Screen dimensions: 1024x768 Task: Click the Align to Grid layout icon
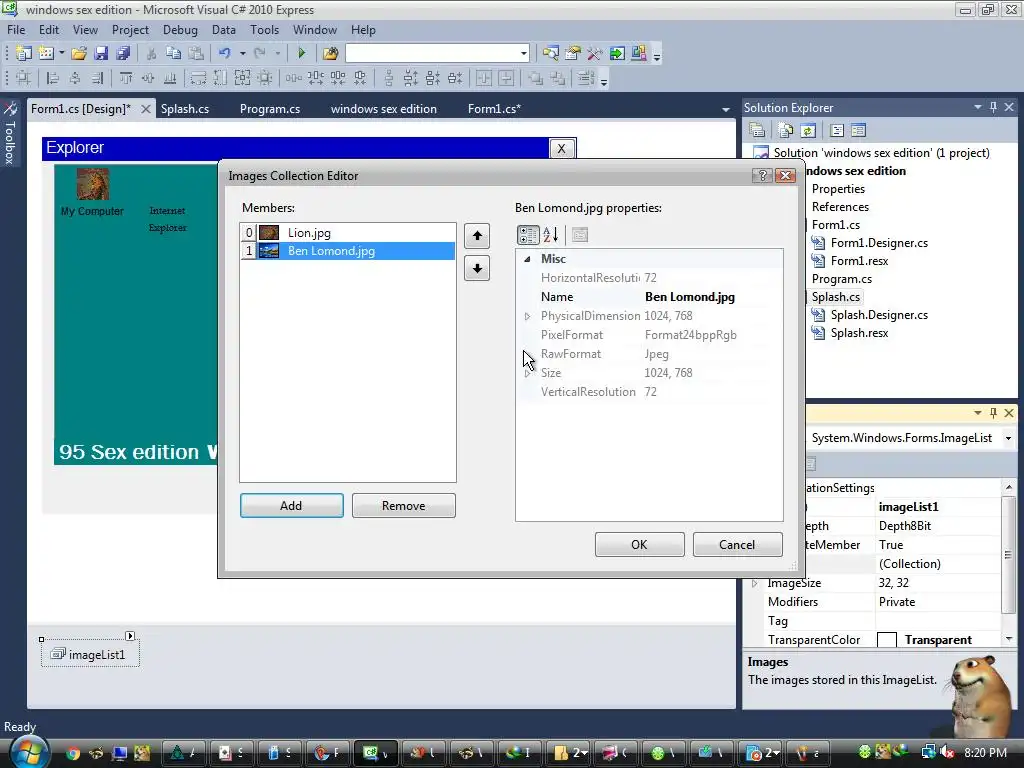(x=24, y=79)
